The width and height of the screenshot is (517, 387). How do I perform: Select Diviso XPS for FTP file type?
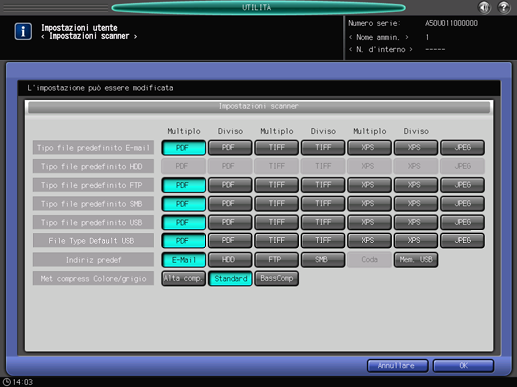[x=416, y=185]
